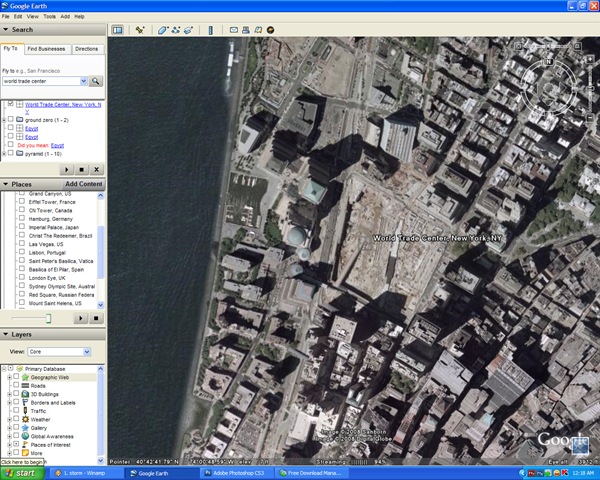The height and width of the screenshot is (480, 600).
Task: Stop the search results tour
Action: (82, 170)
